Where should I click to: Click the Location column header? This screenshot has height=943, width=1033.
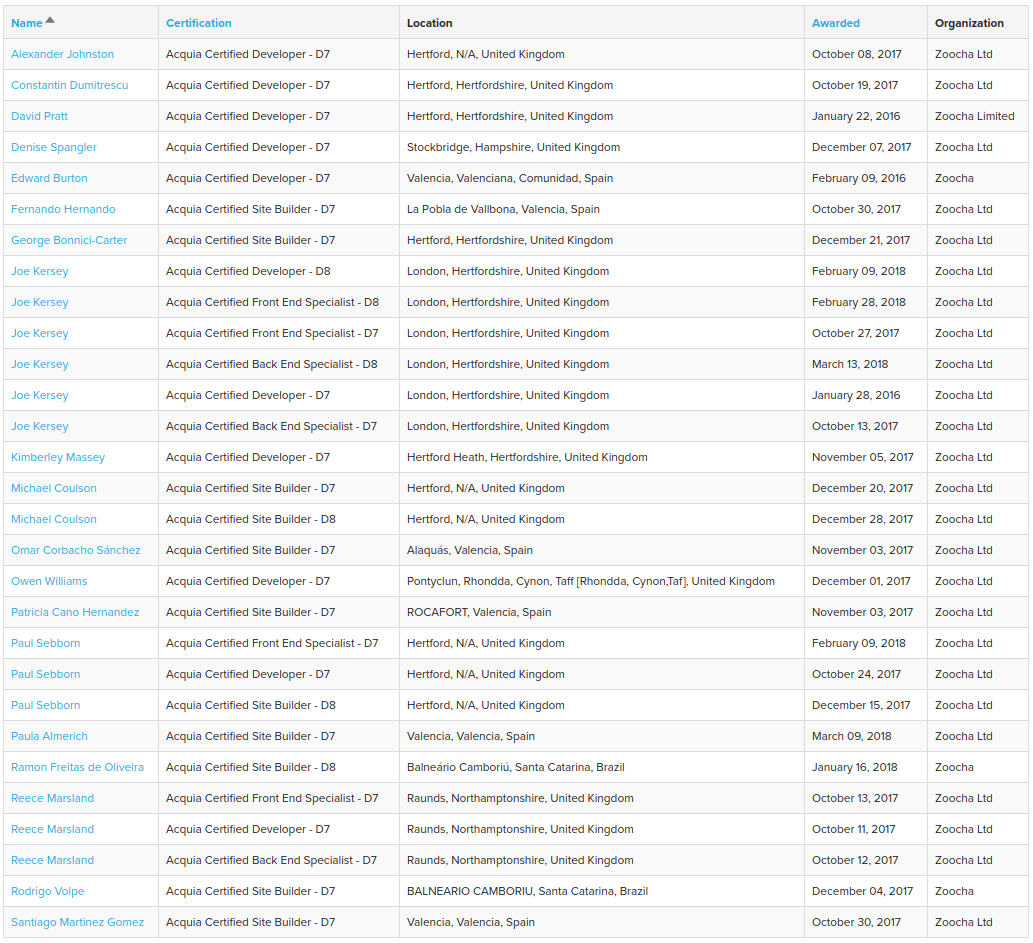pos(430,23)
